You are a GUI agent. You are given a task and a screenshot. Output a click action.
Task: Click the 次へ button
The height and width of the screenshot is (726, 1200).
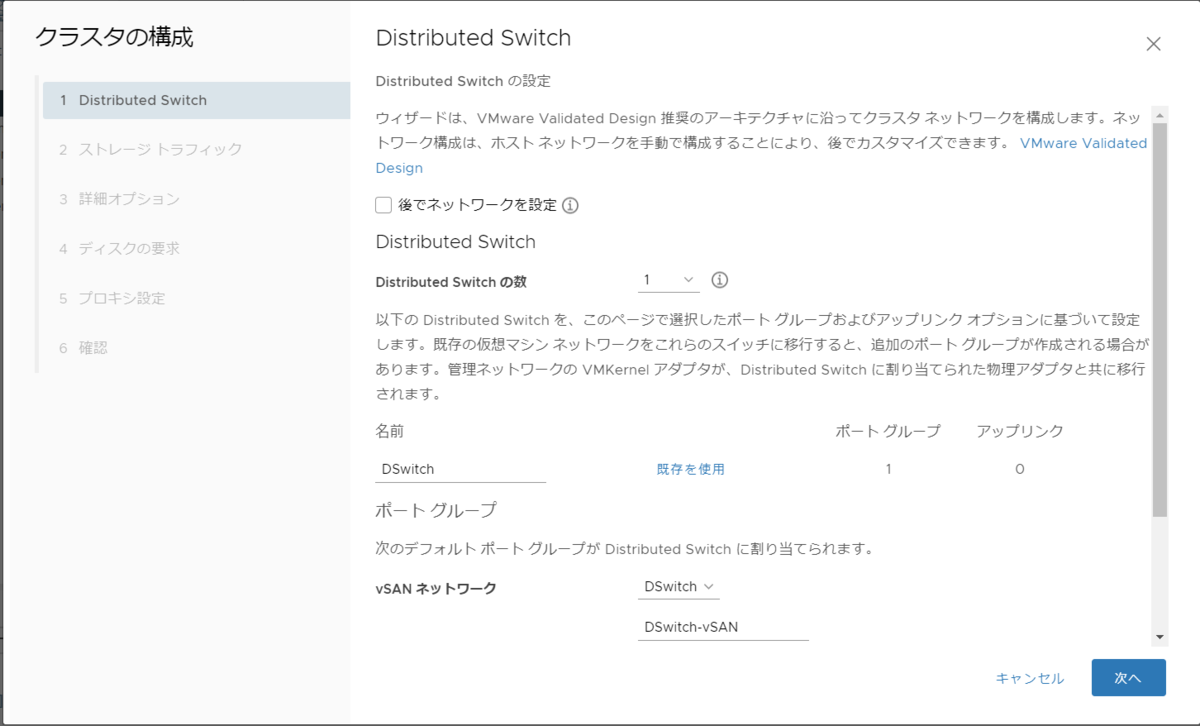(x=1128, y=678)
